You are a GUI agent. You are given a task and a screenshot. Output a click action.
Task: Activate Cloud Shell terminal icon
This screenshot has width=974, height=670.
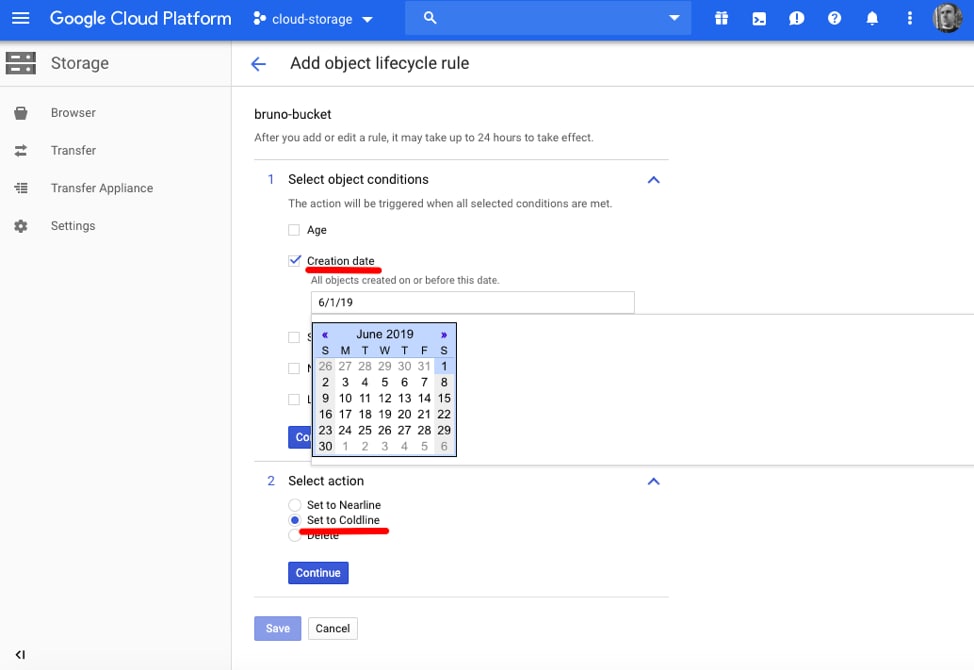[759, 18]
